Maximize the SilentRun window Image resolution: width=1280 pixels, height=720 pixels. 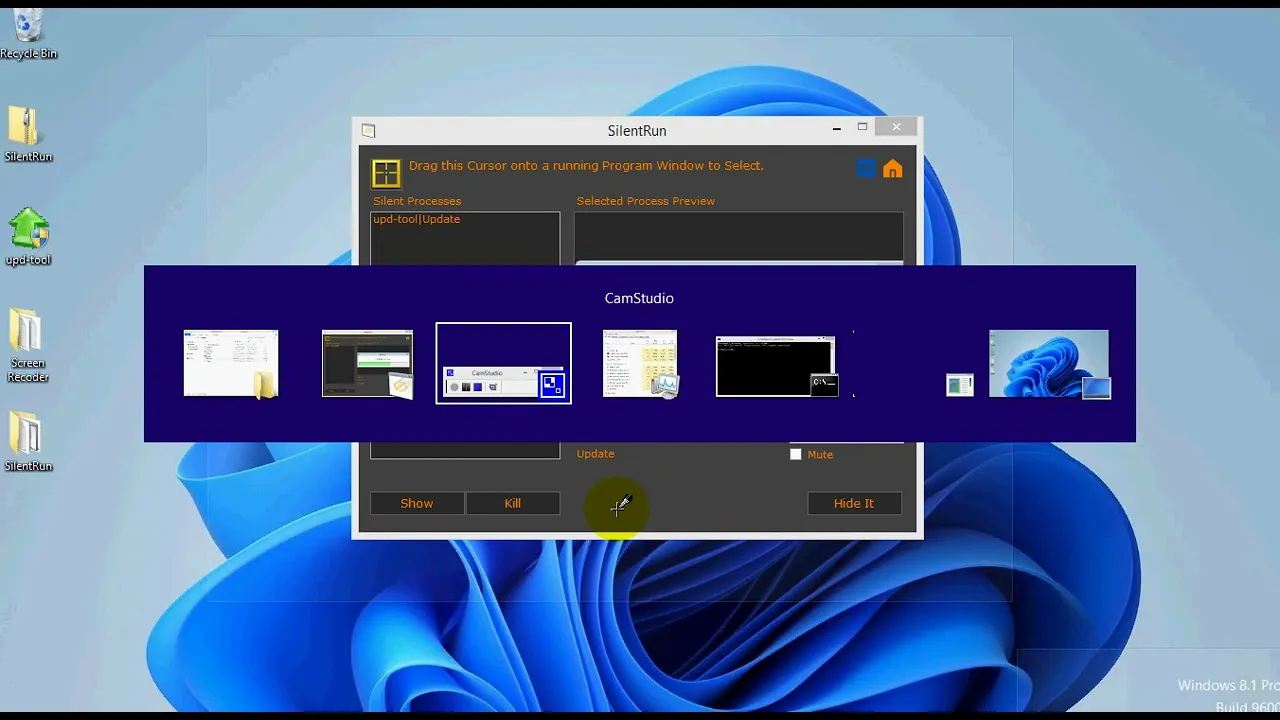[x=862, y=127]
